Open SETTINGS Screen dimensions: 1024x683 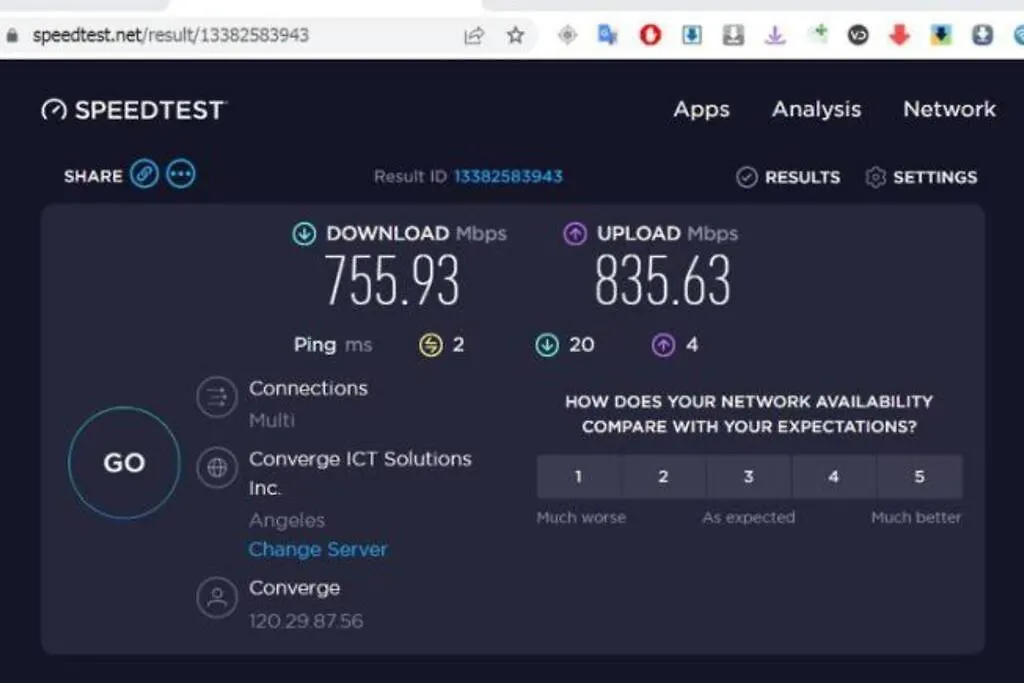(935, 177)
